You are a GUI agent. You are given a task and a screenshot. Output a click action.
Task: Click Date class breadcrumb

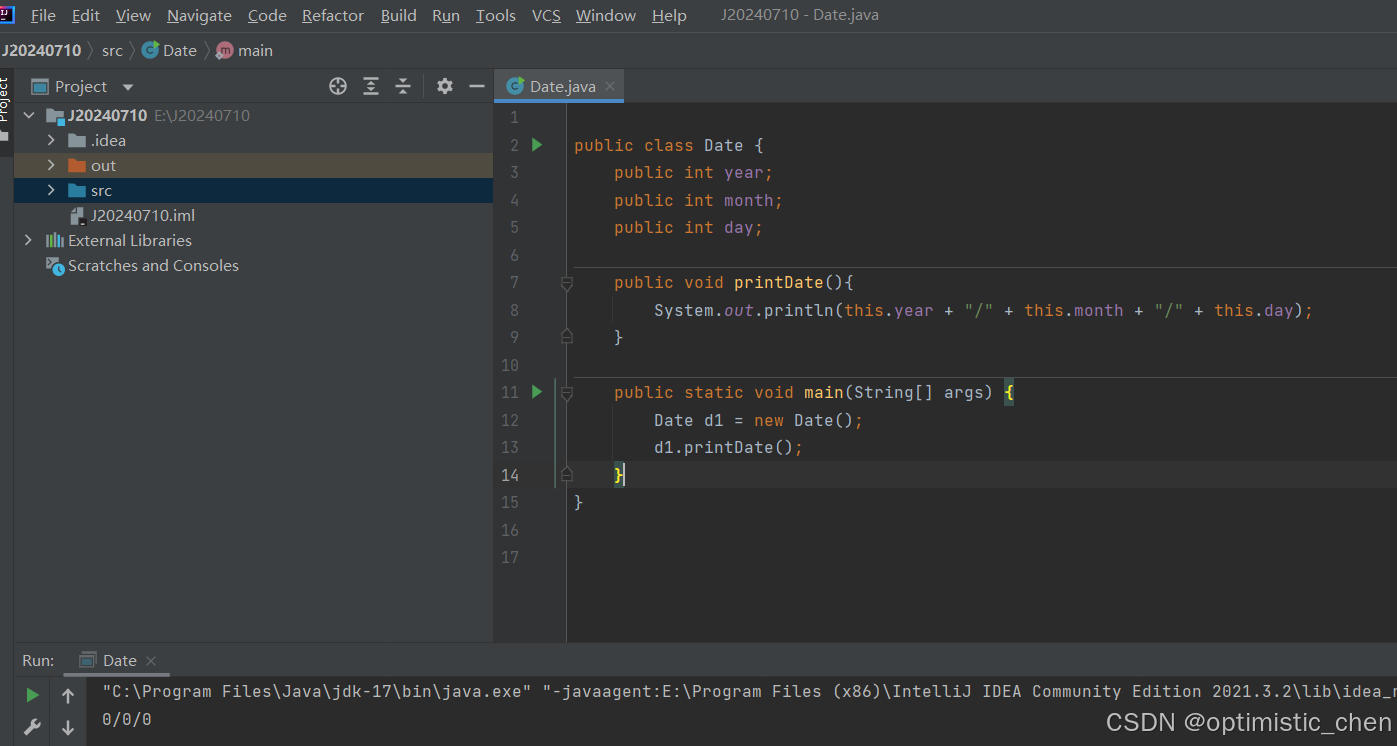(170, 50)
